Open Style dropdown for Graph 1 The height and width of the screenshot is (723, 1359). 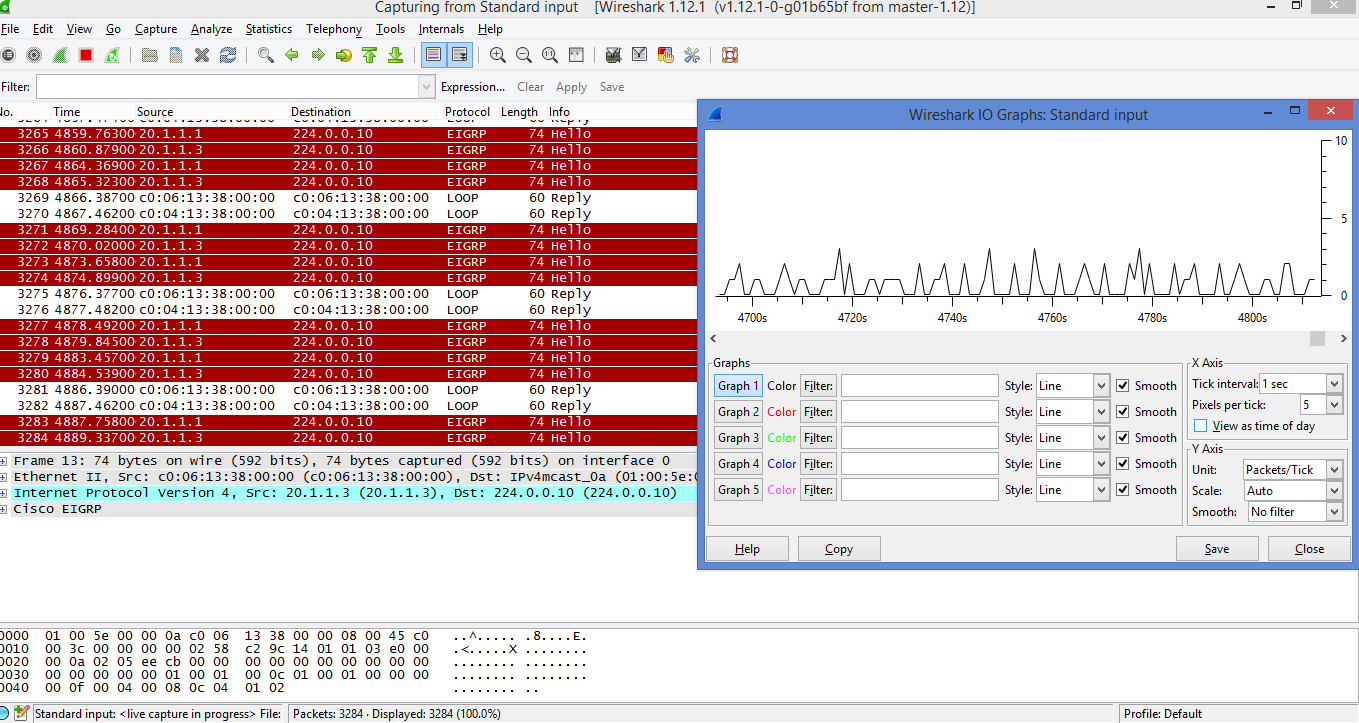[1073, 386]
